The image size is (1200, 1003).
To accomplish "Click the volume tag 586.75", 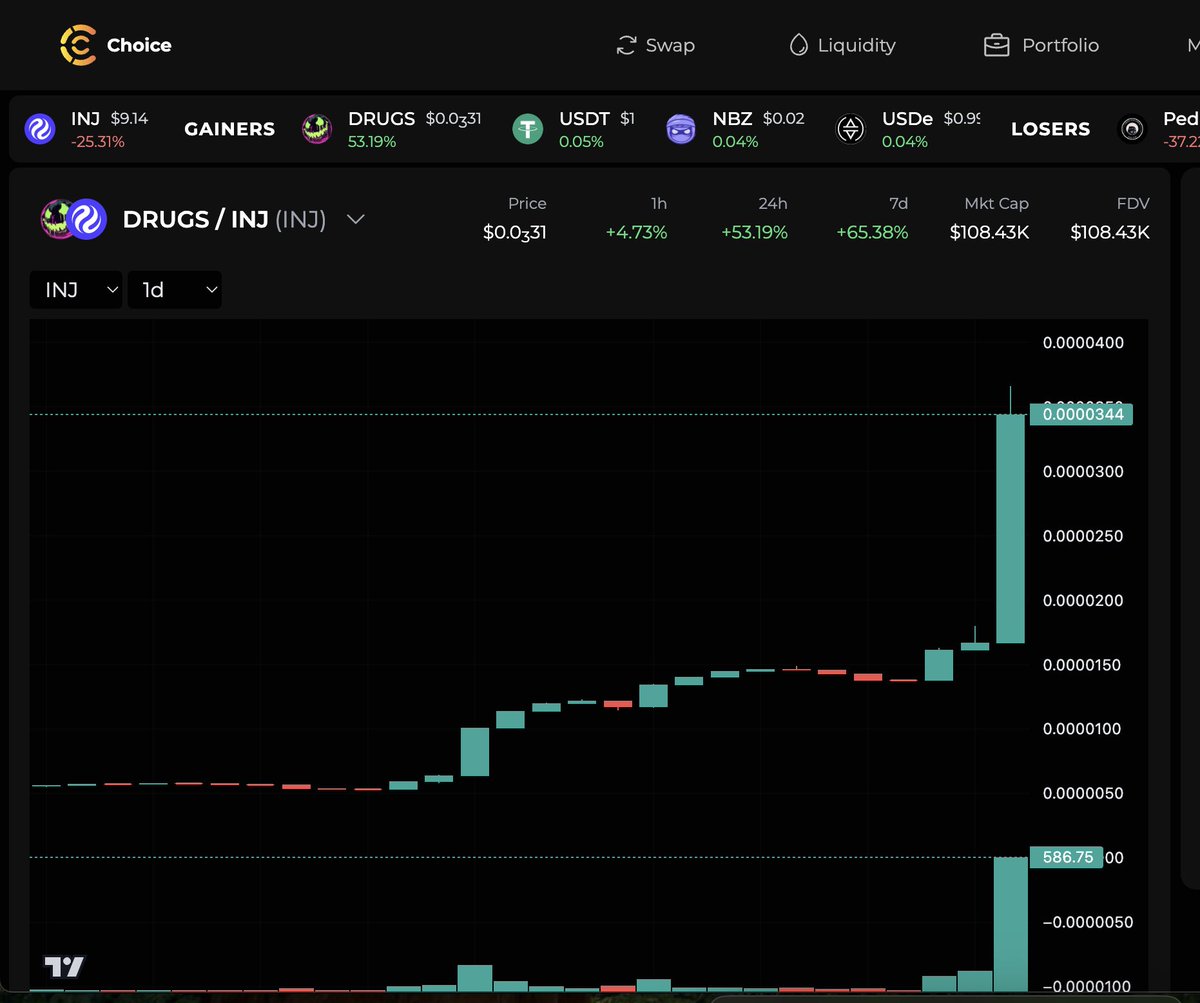I will [1066, 857].
